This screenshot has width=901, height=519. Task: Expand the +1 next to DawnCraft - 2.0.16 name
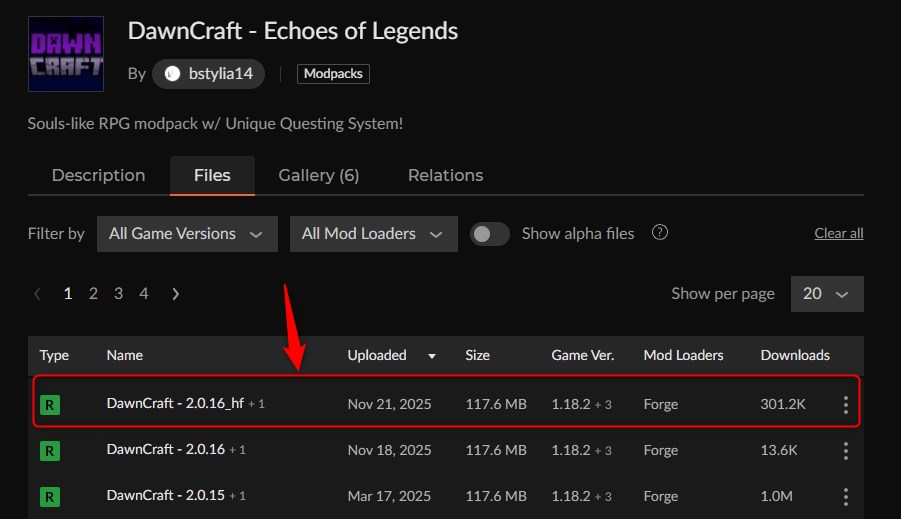tap(237, 450)
